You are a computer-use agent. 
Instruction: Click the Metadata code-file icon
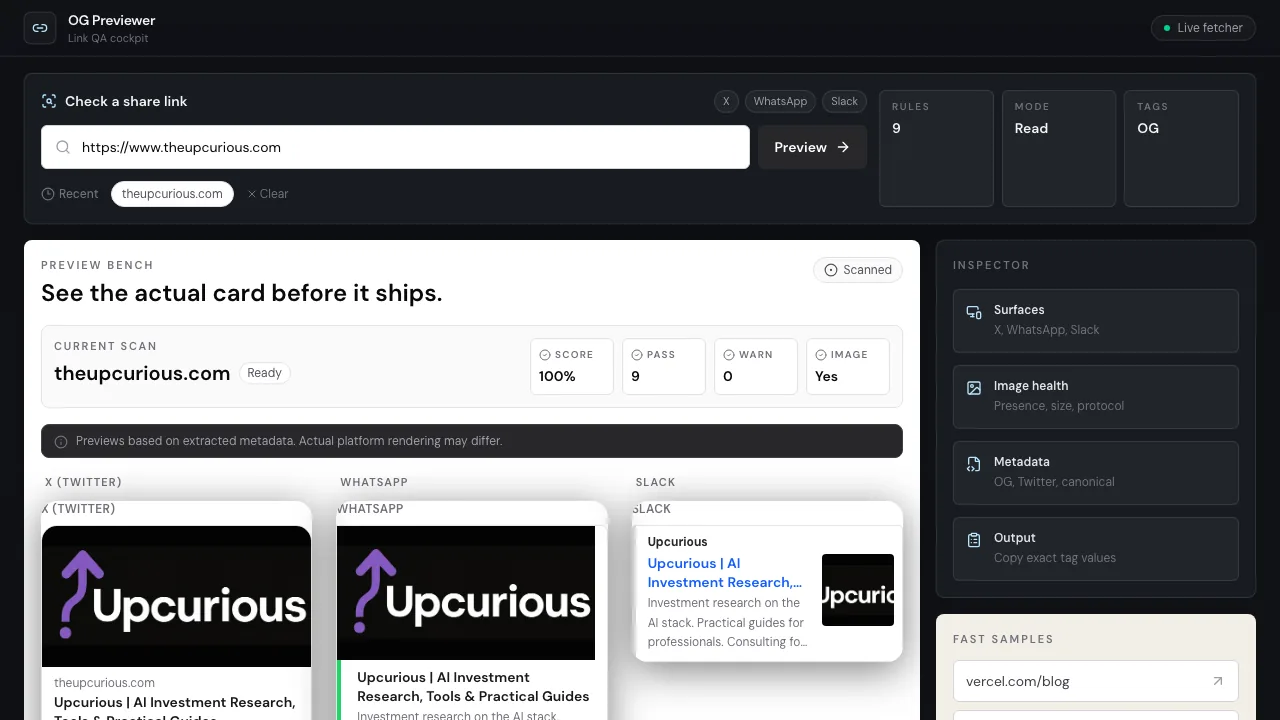[974, 464]
